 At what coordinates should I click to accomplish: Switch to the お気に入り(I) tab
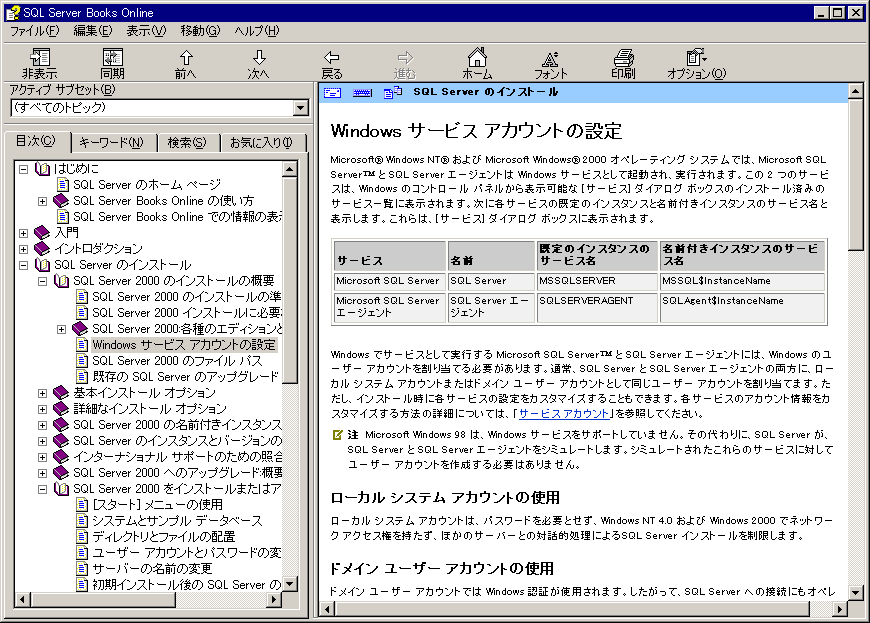262,143
